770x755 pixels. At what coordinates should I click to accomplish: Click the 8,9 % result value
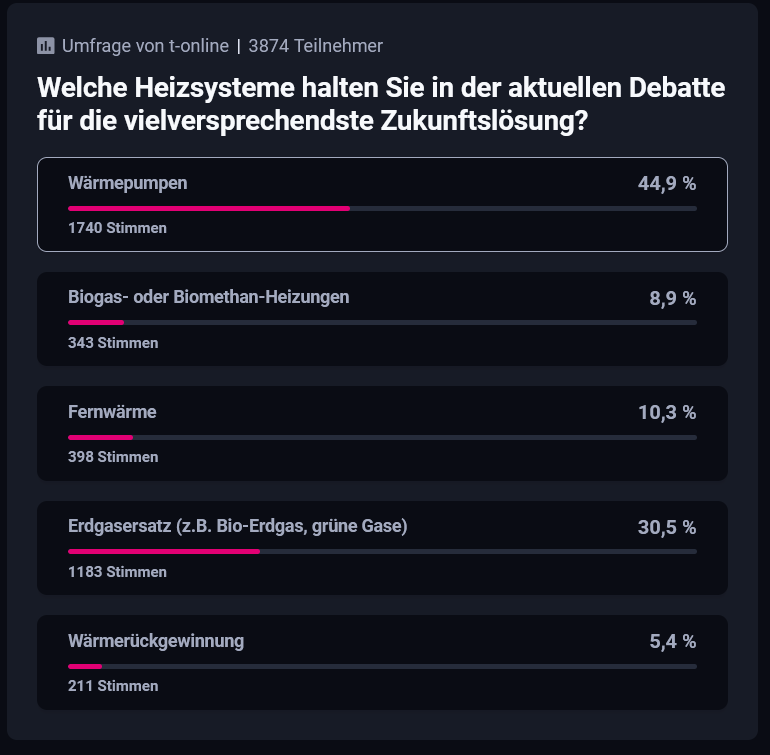(672, 298)
